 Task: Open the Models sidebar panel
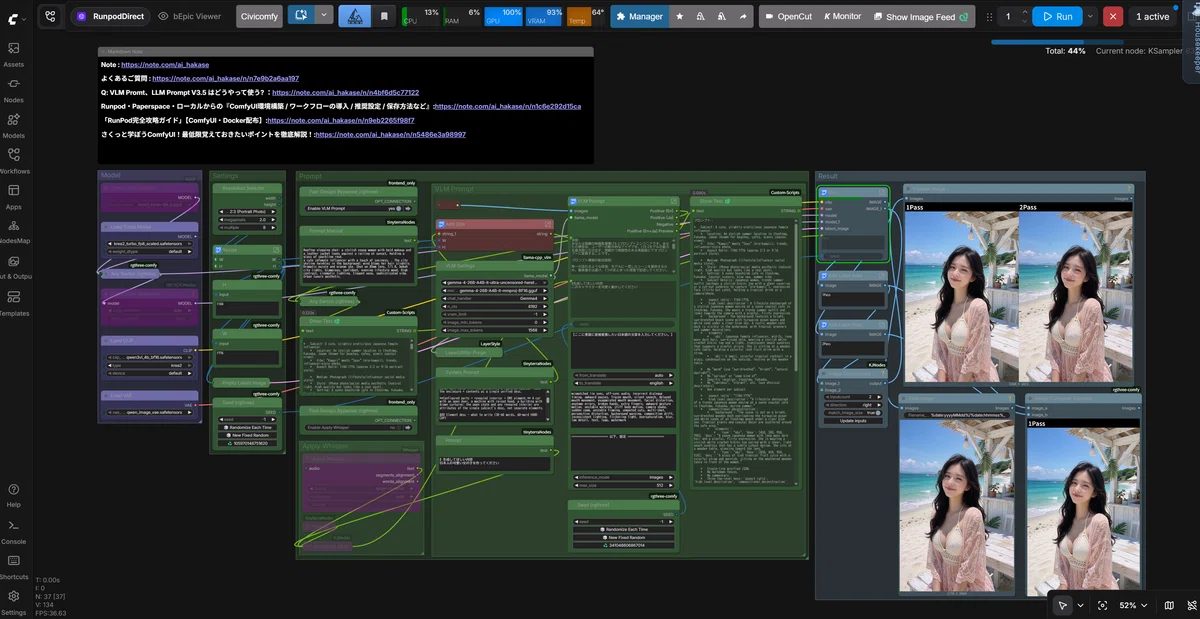coord(14,125)
